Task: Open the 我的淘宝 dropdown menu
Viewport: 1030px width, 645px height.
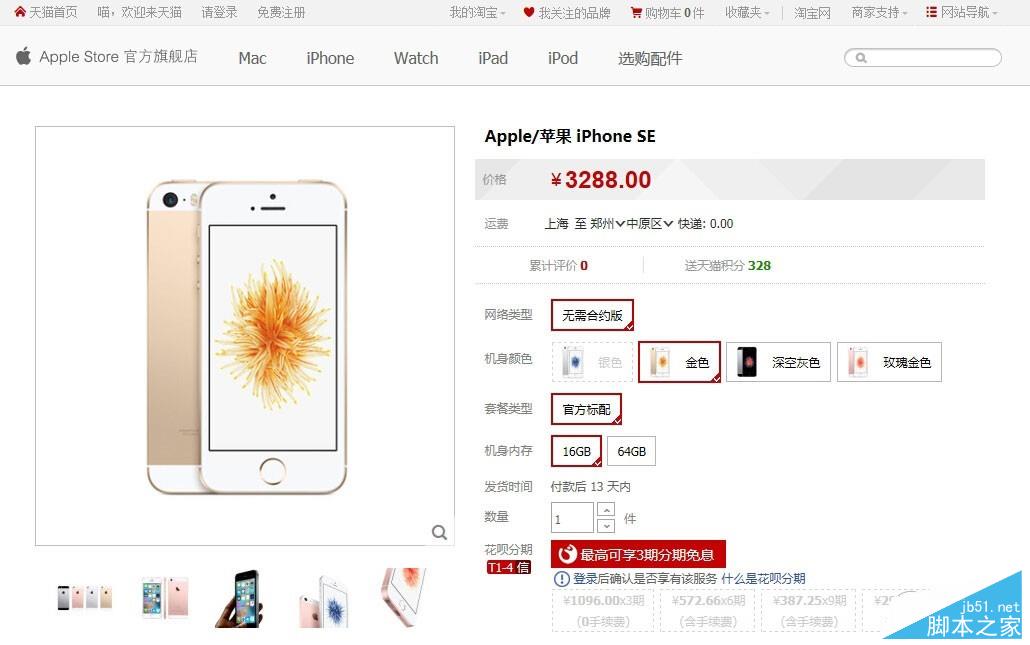Action: point(478,12)
